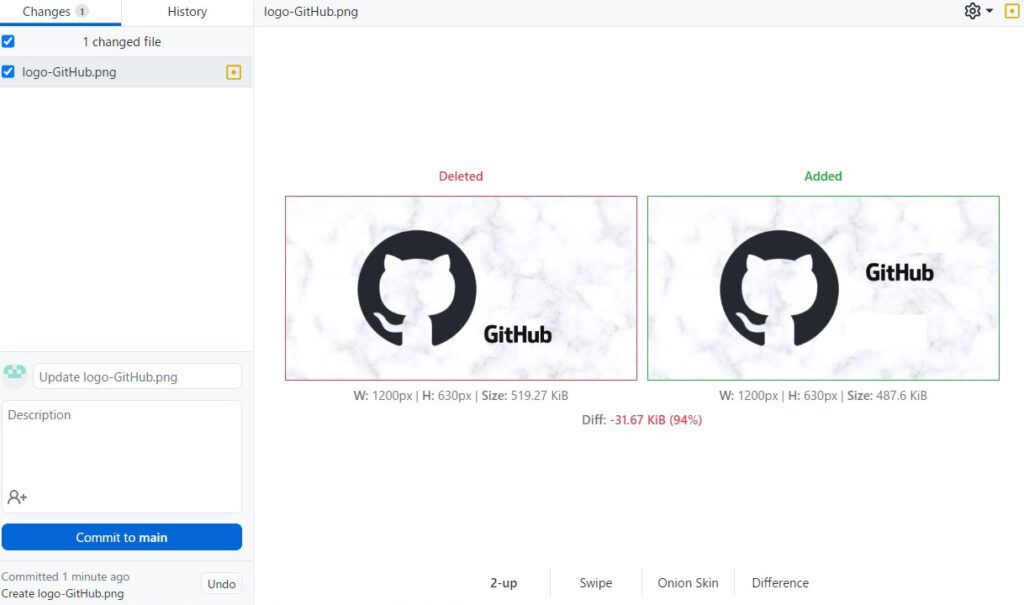
Task: Click modified badge on logo-GitHub.png row
Action: point(233,72)
